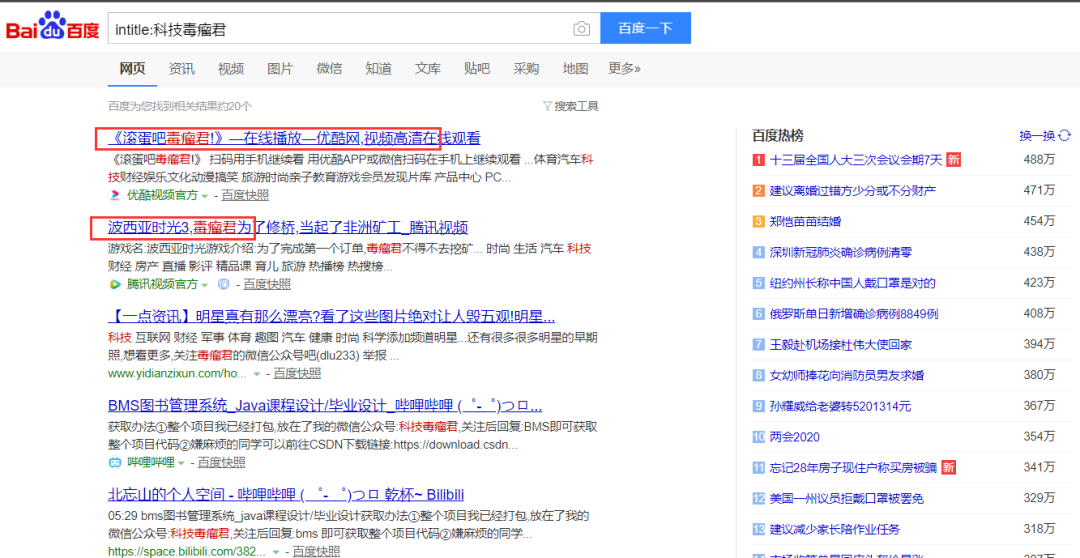The height and width of the screenshot is (558, 1080).
Task: Open image search camera icon
Action: click(582, 28)
